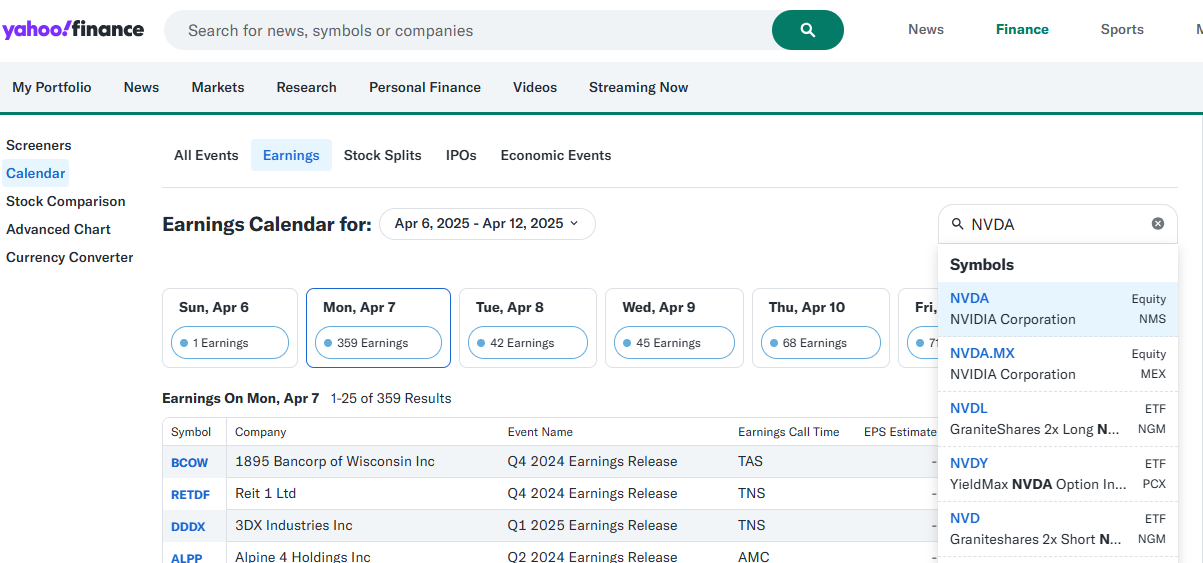Open the DDDX ticker link
This screenshot has height=563, width=1203.
point(188,527)
